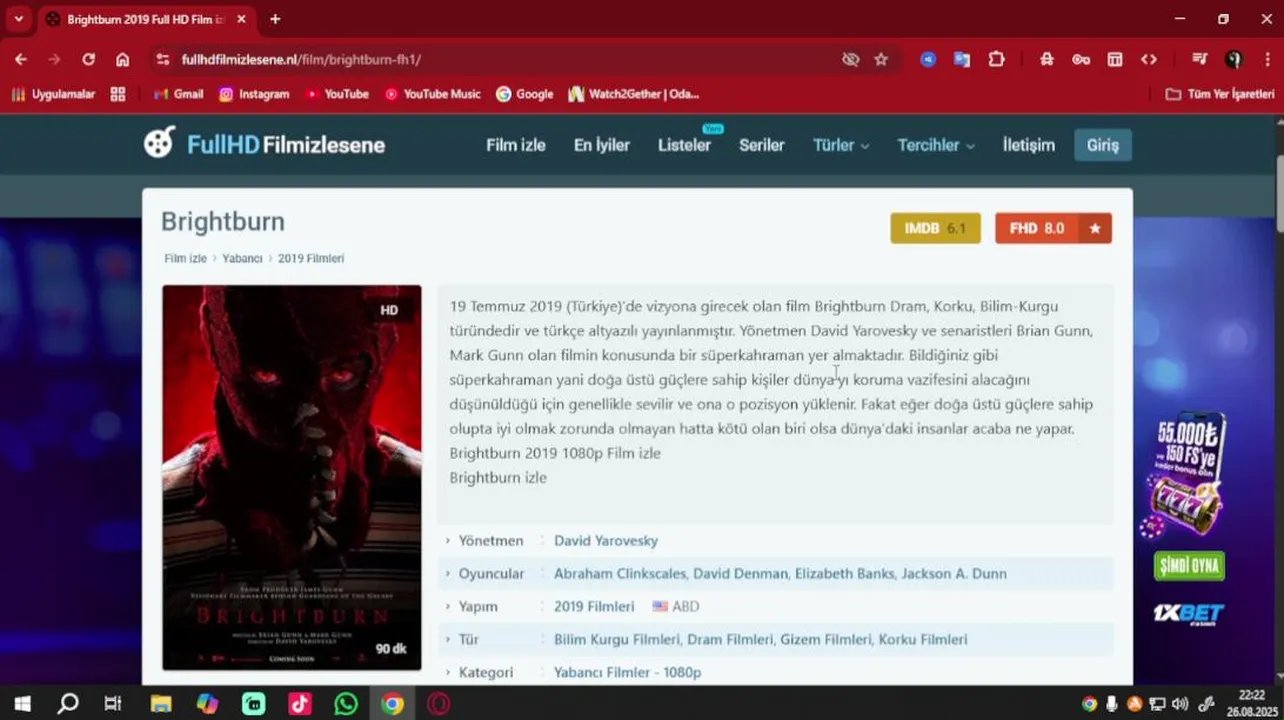Expand the Türler dropdown
The width and height of the screenshot is (1284, 720).
pyautogui.click(x=841, y=145)
